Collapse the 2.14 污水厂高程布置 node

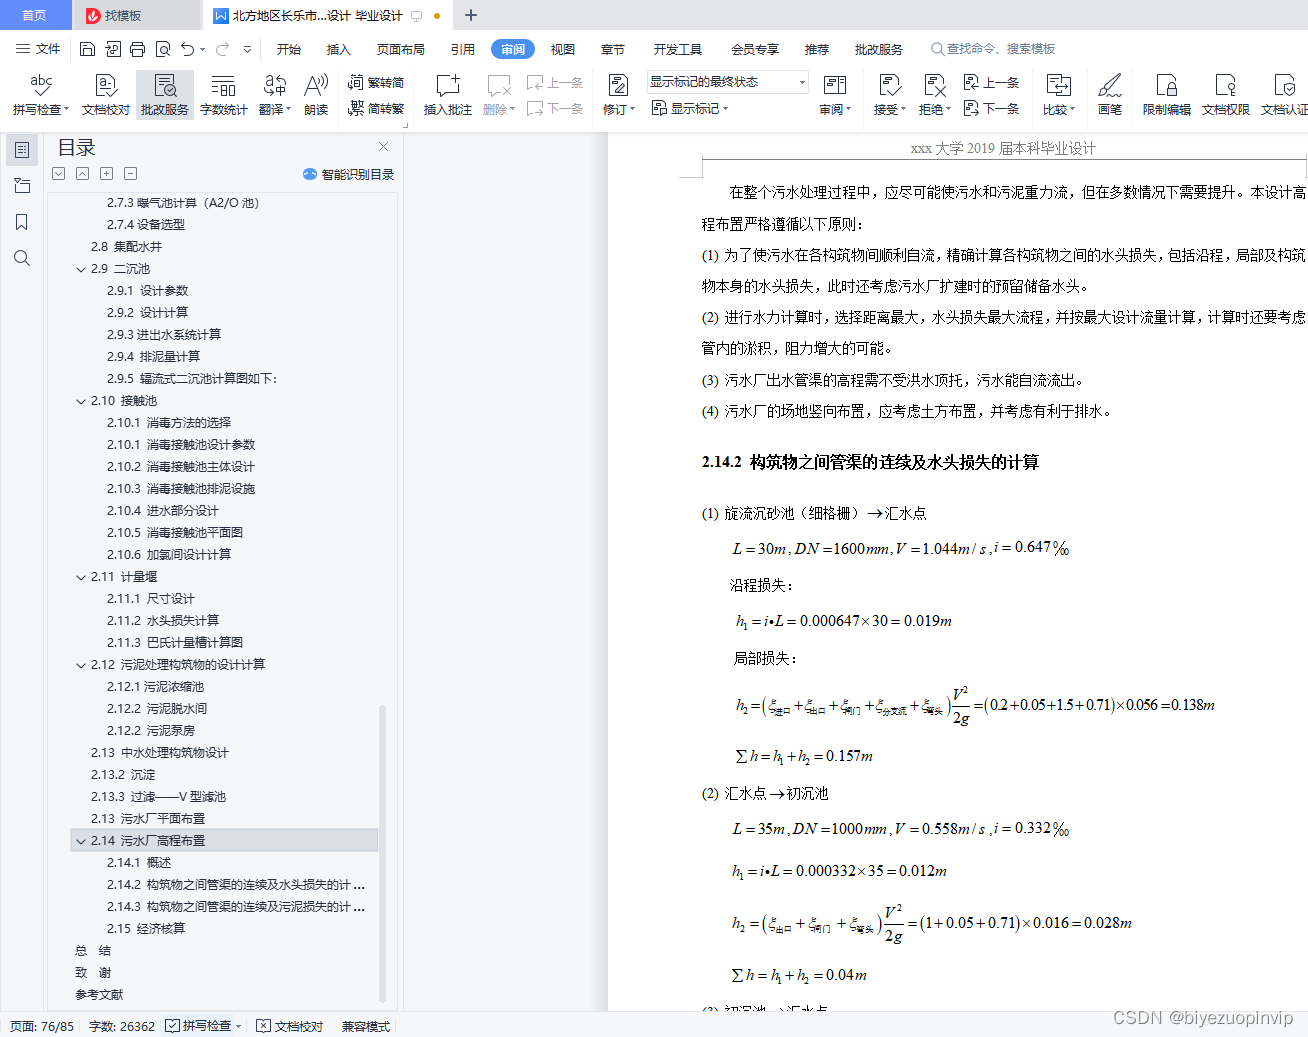click(81, 841)
